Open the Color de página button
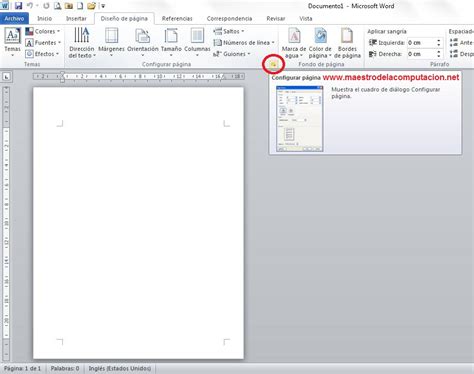 tap(320, 42)
